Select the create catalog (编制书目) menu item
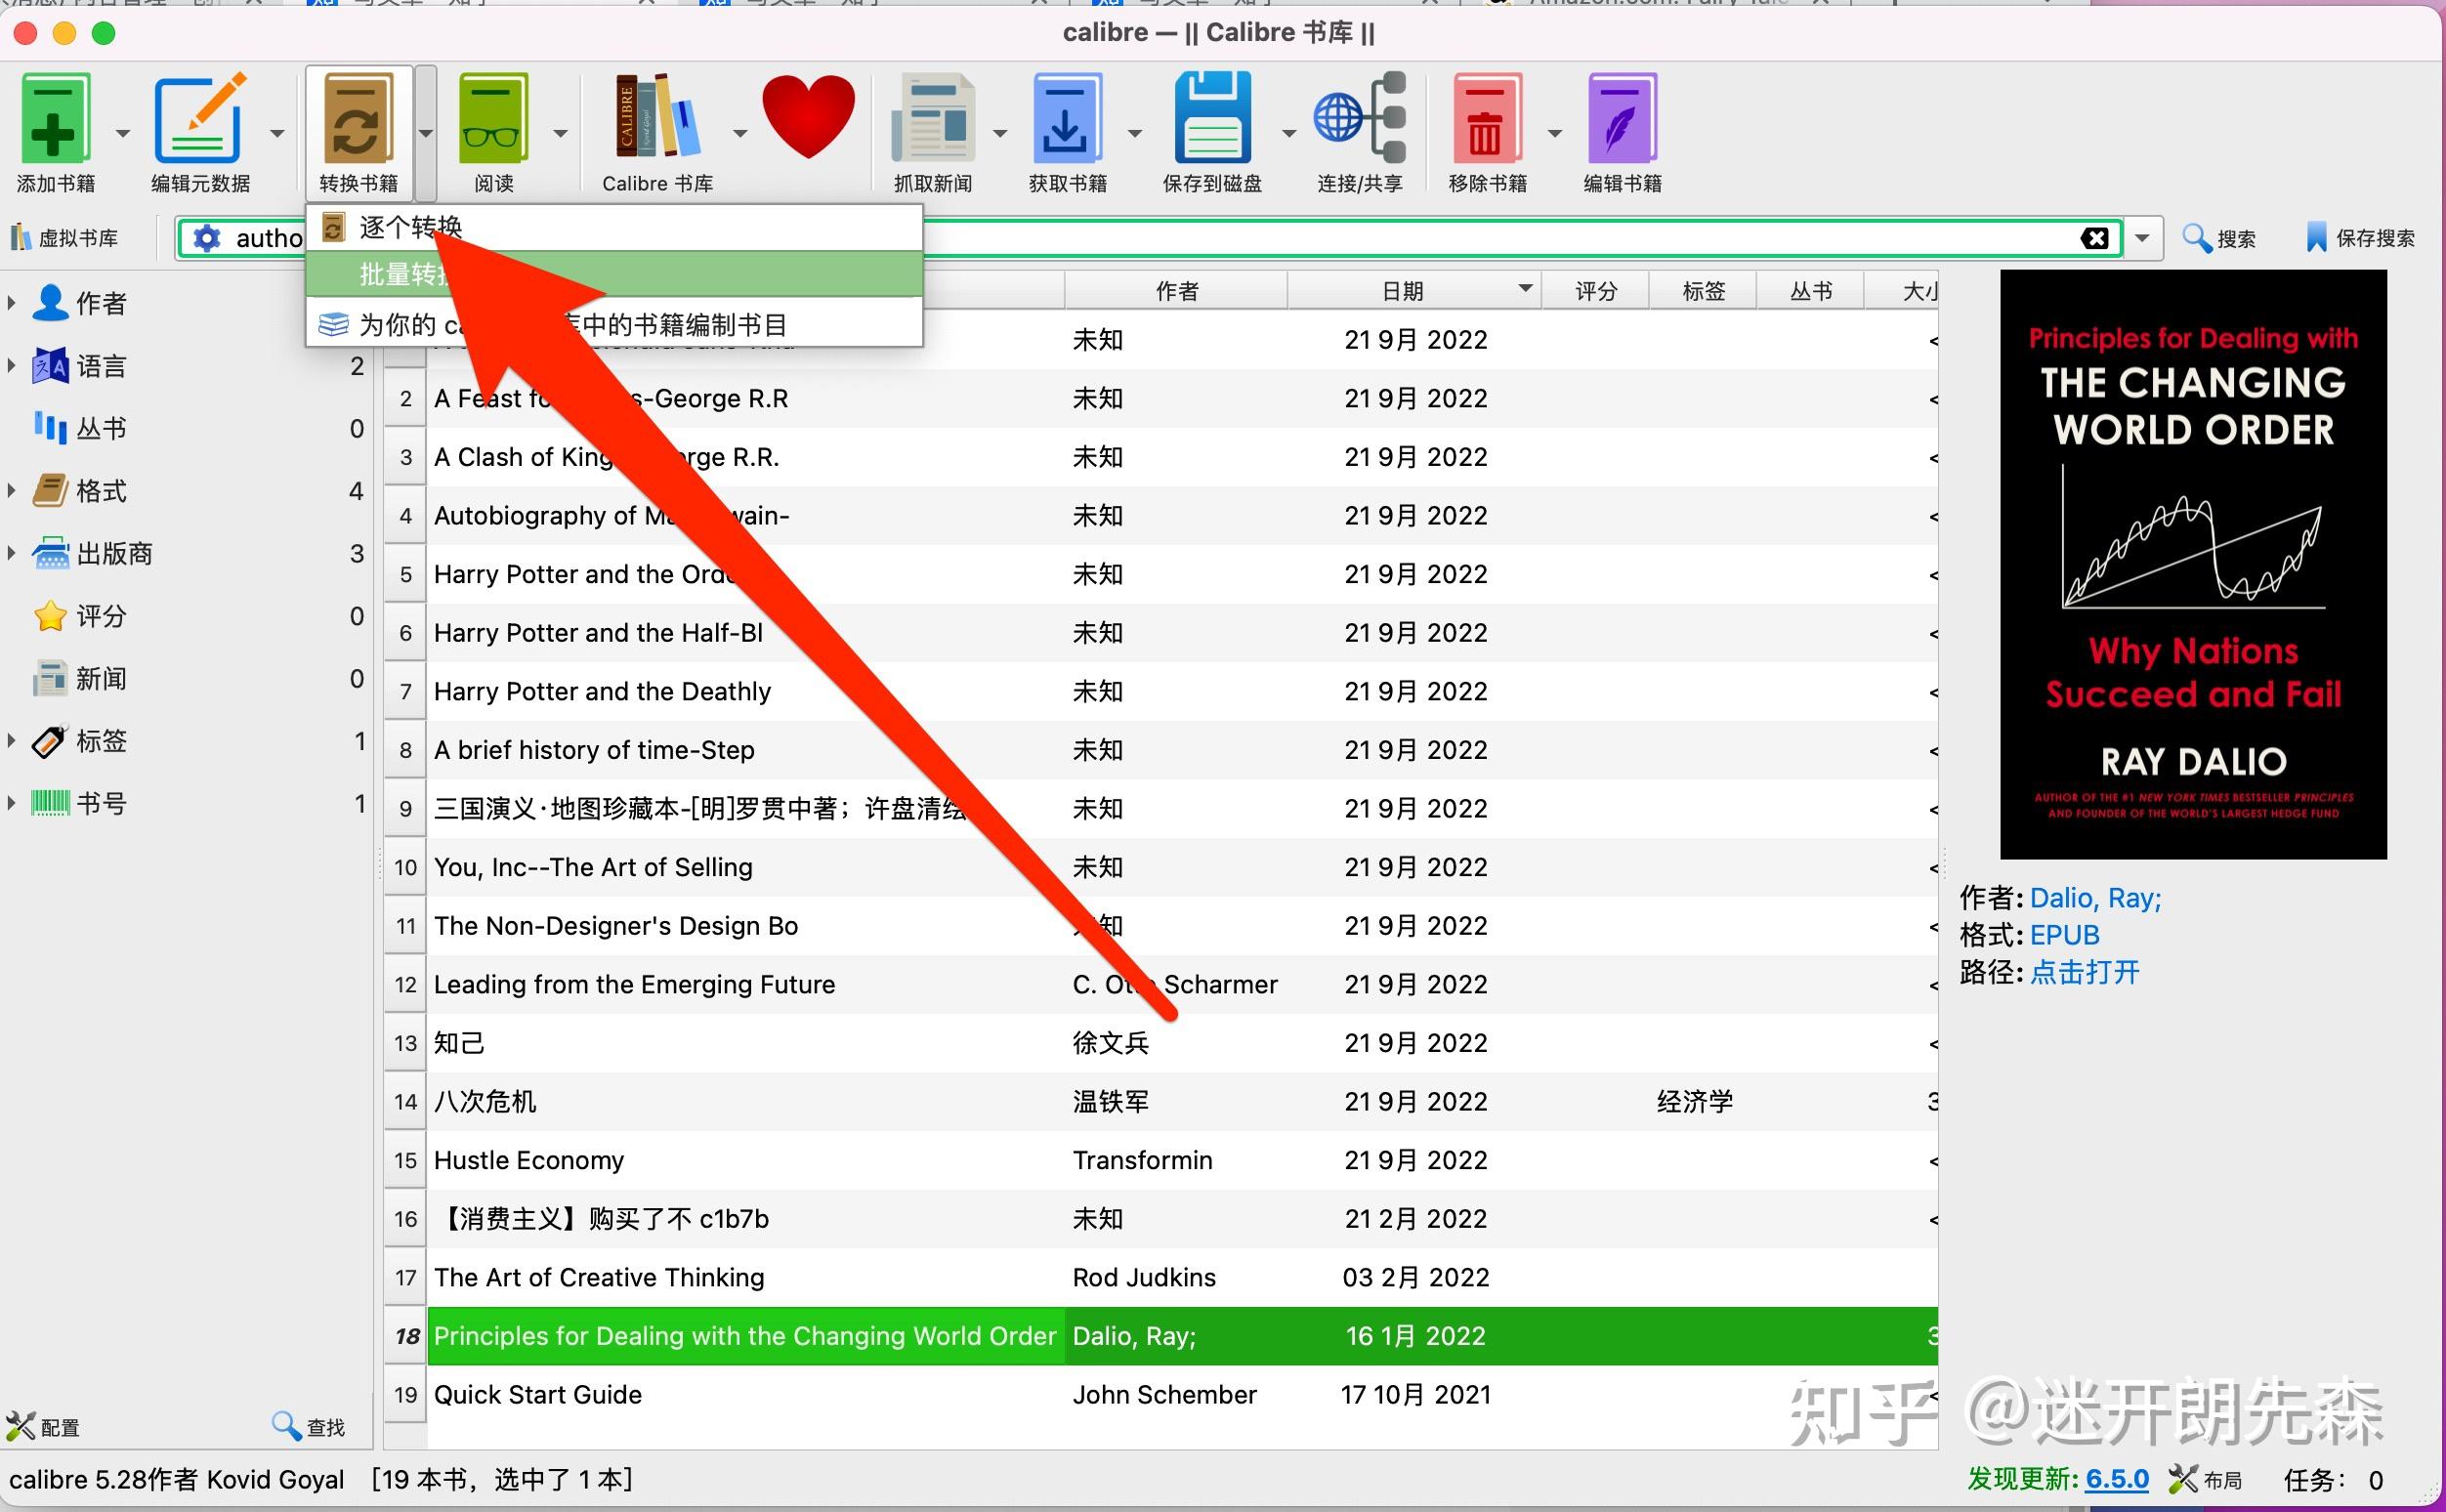The image size is (2446, 1512). [614, 324]
